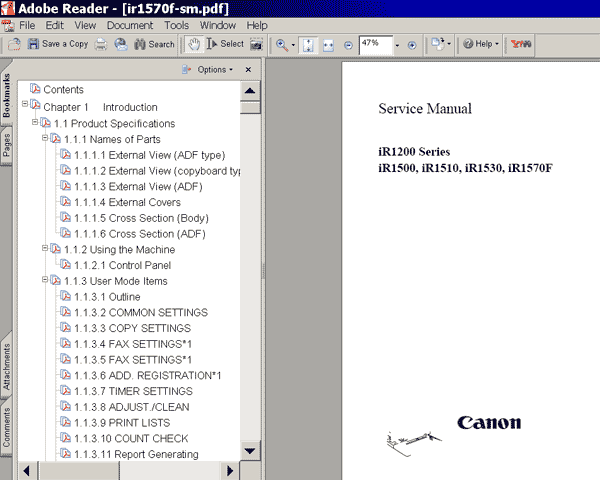The width and height of the screenshot is (600, 480).
Task: Click the zoom percentage field showing 47%
Action: coord(376,45)
